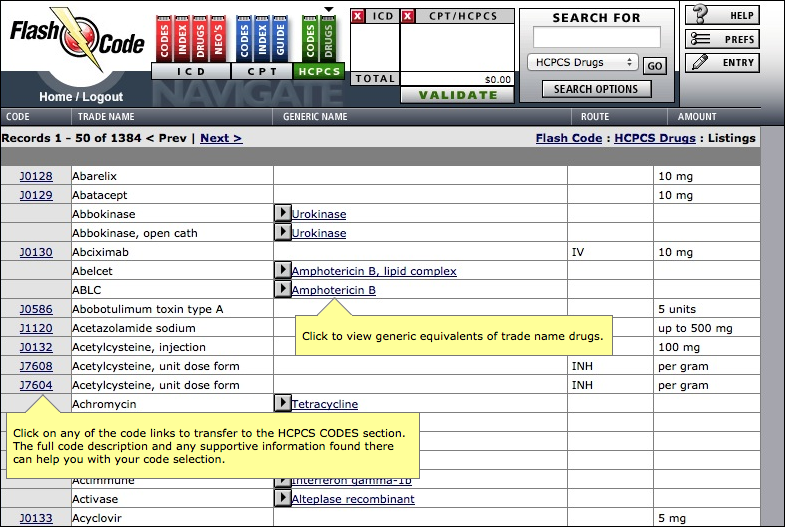
Task: Open PREFS settings button
Action: pyautogui.click(x=722, y=39)
